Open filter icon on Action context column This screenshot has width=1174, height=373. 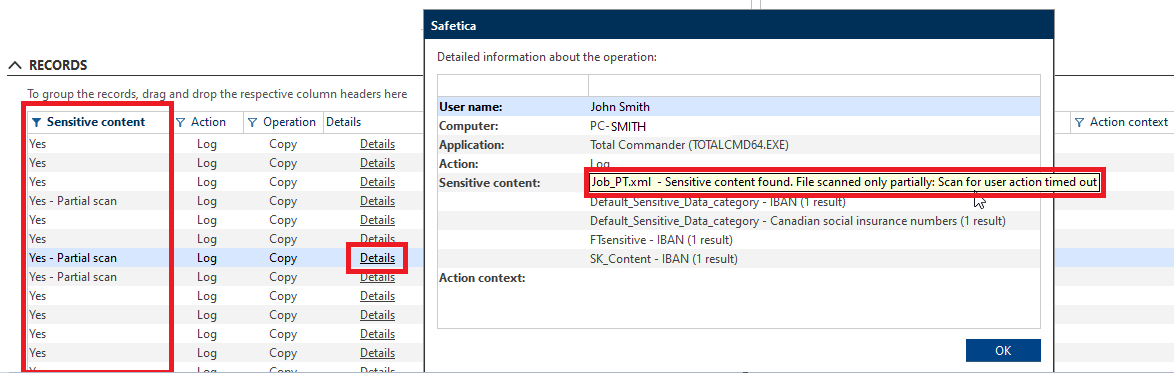point(1080,122)
